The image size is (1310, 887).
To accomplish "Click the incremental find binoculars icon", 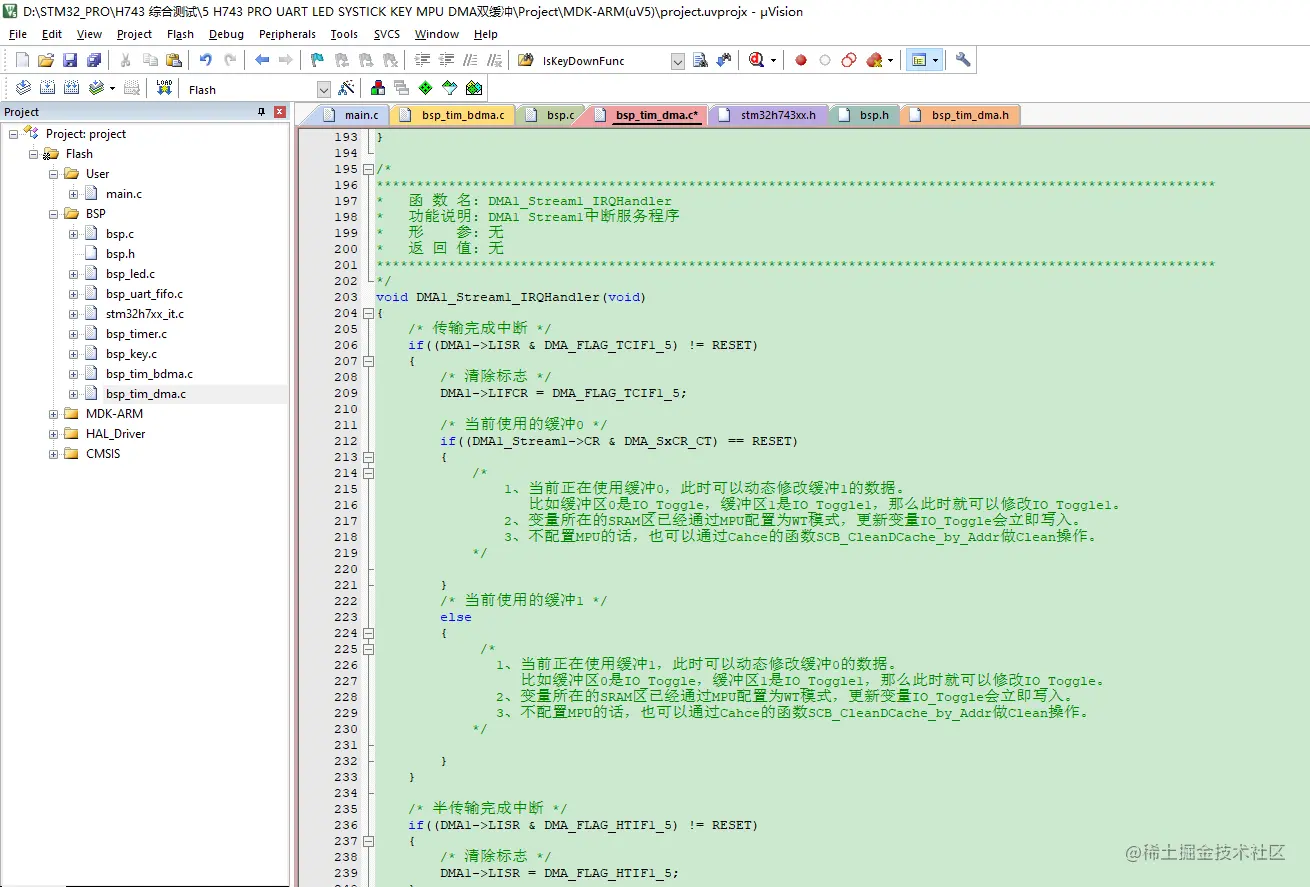I will (x=724, y=61).
